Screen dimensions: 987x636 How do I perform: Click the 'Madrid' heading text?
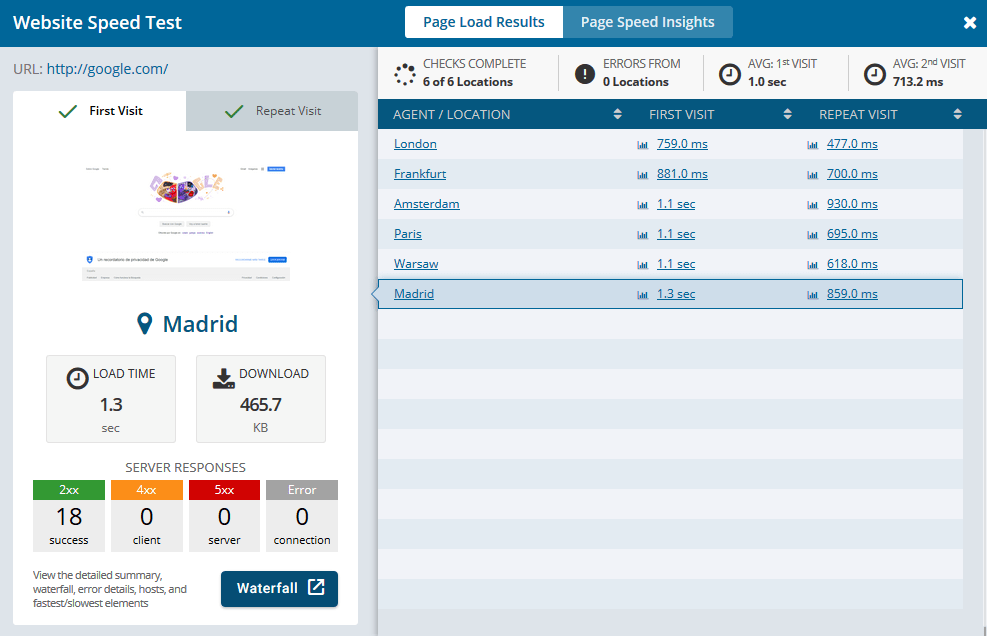tap(200, 324)
